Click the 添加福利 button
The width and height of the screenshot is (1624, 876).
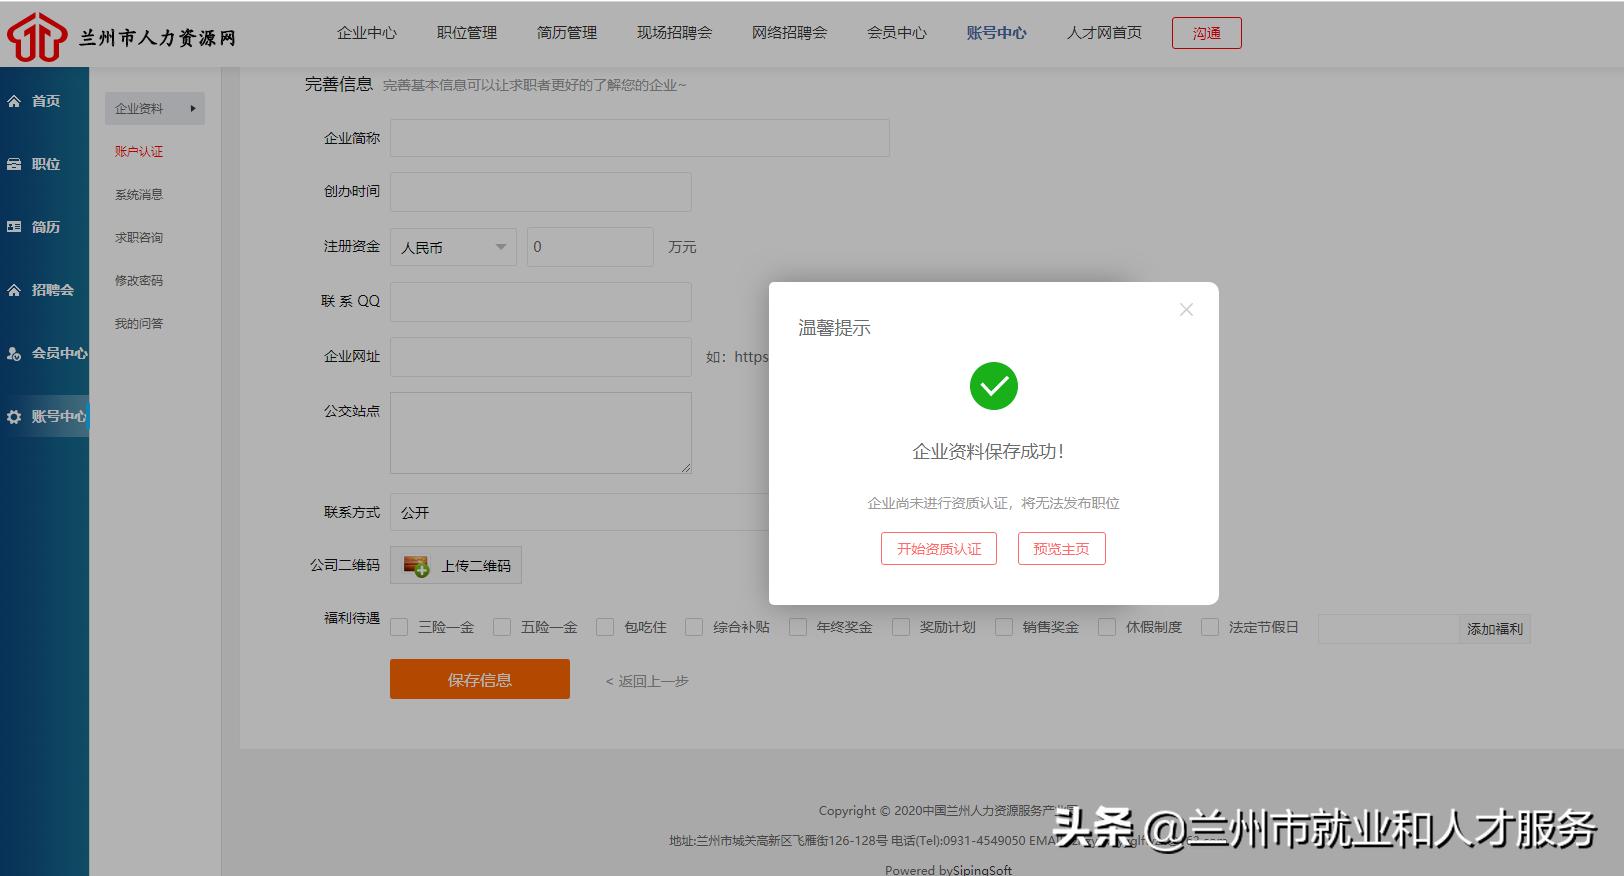1495,629
